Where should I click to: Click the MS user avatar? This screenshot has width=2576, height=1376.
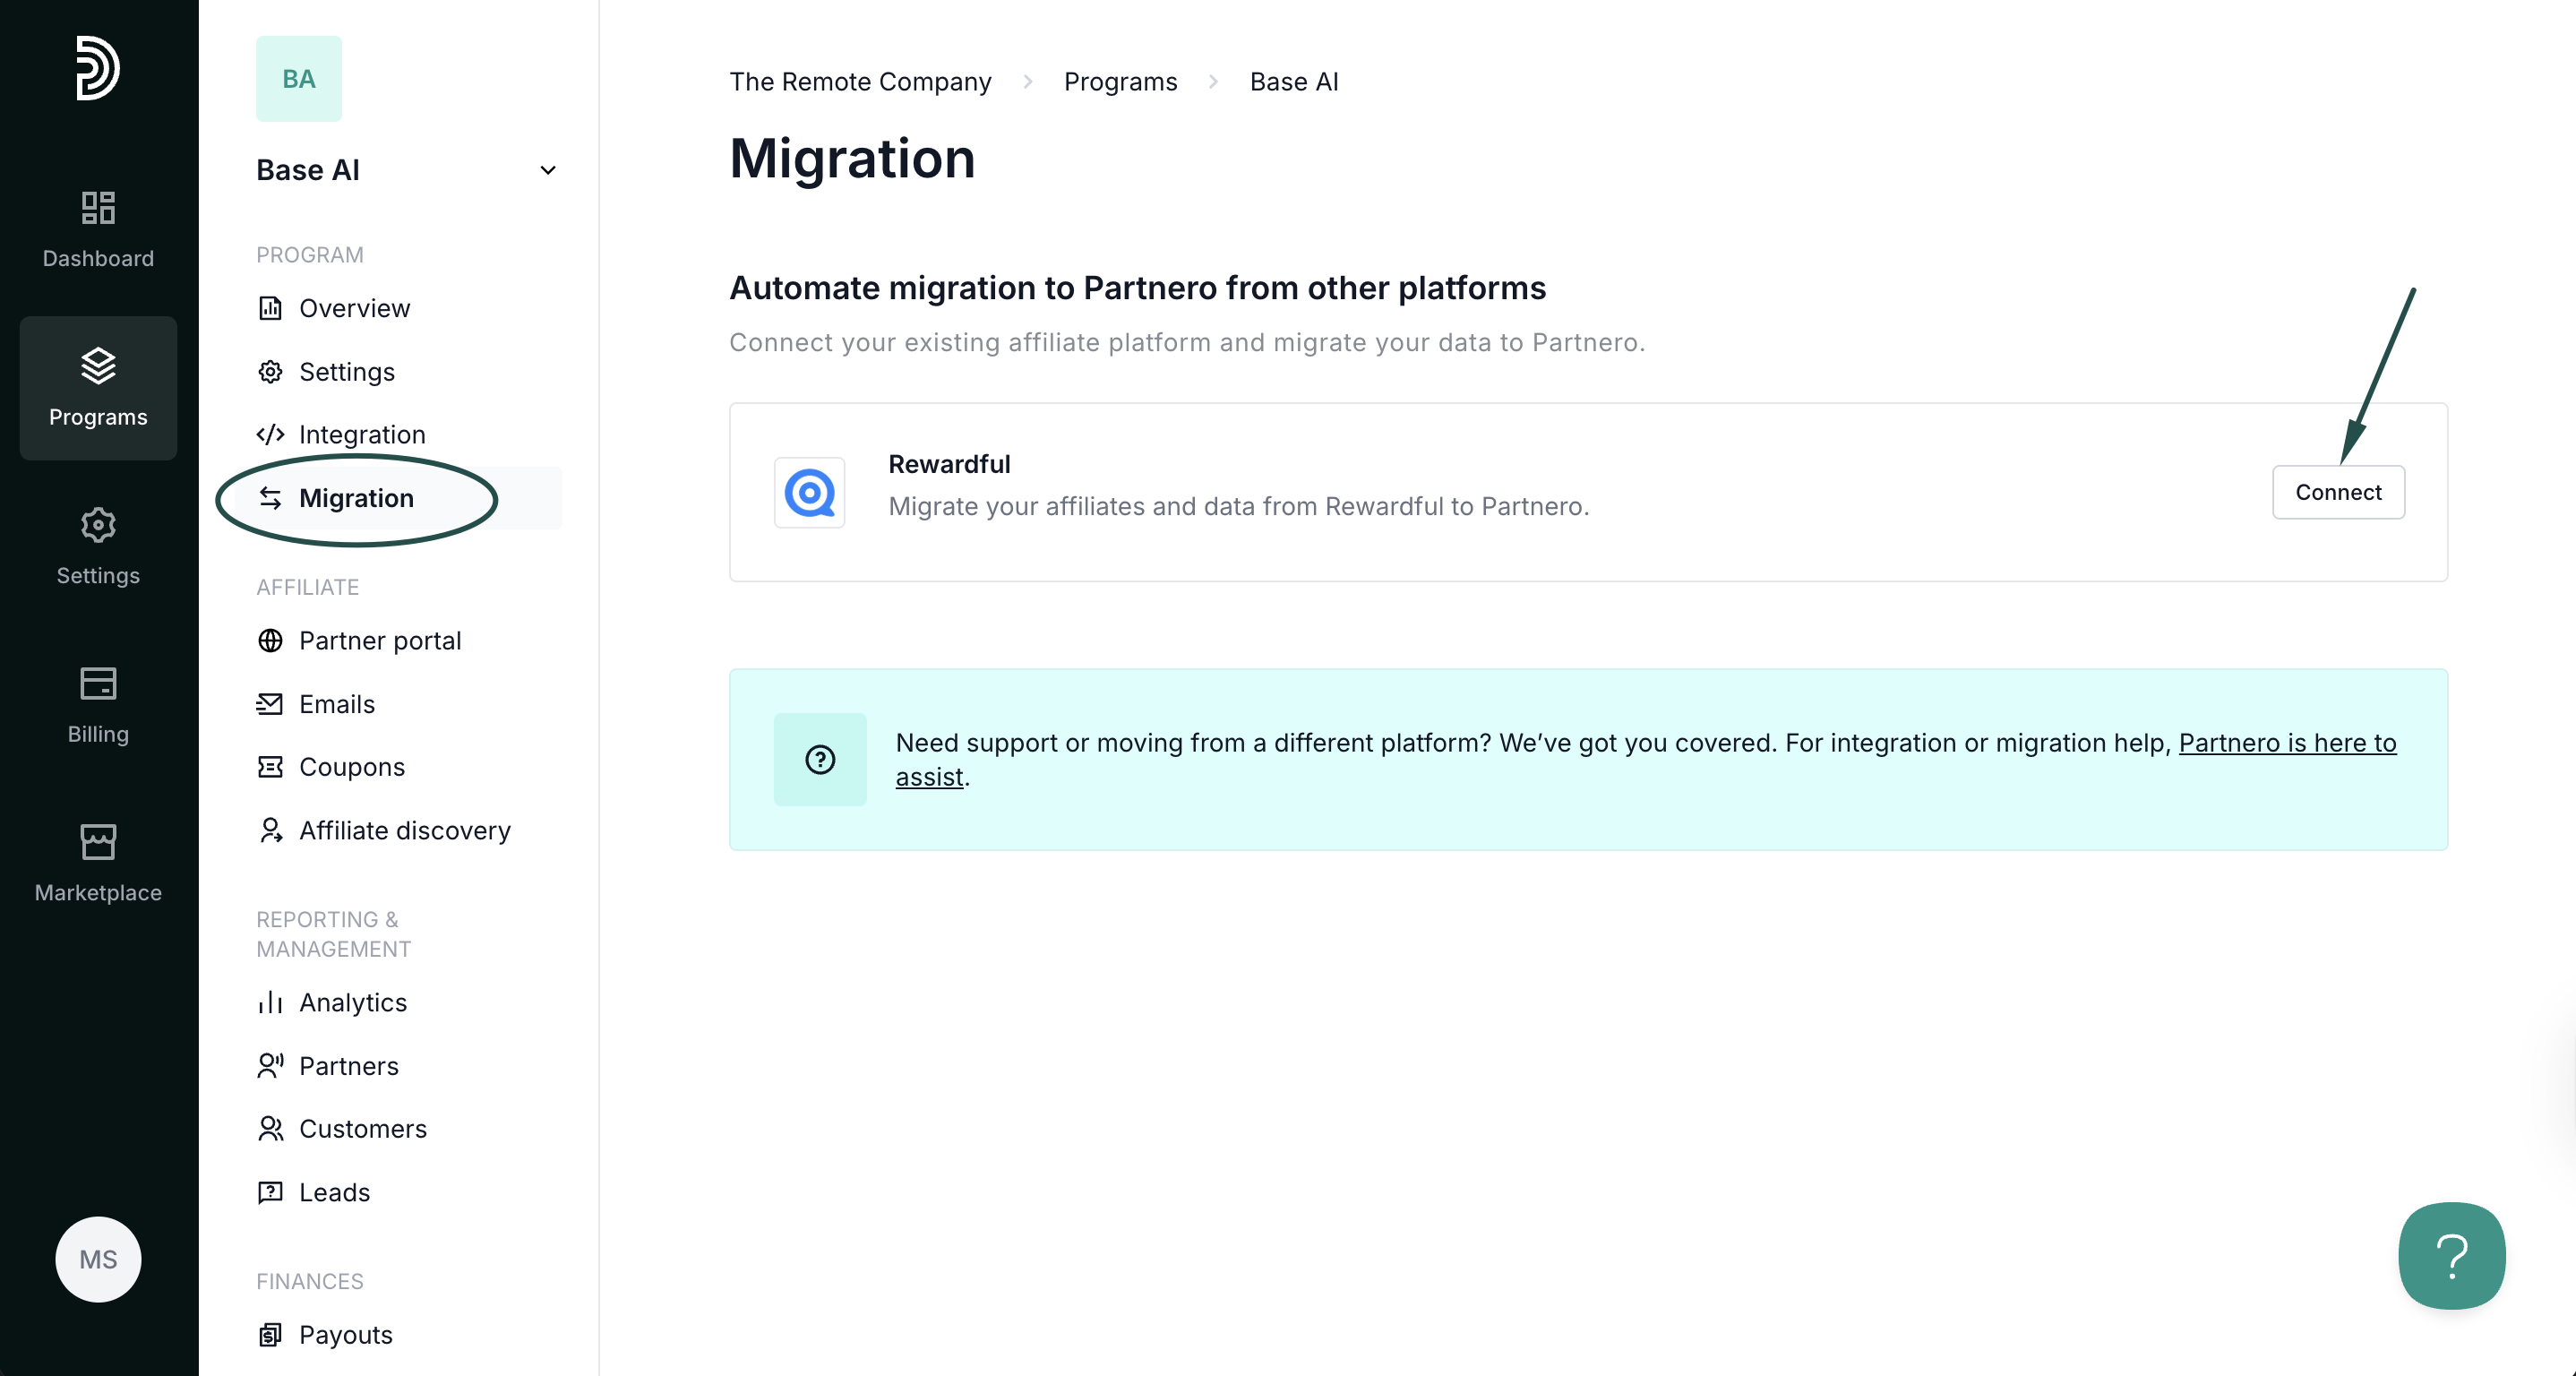[x=98, y=1259]
